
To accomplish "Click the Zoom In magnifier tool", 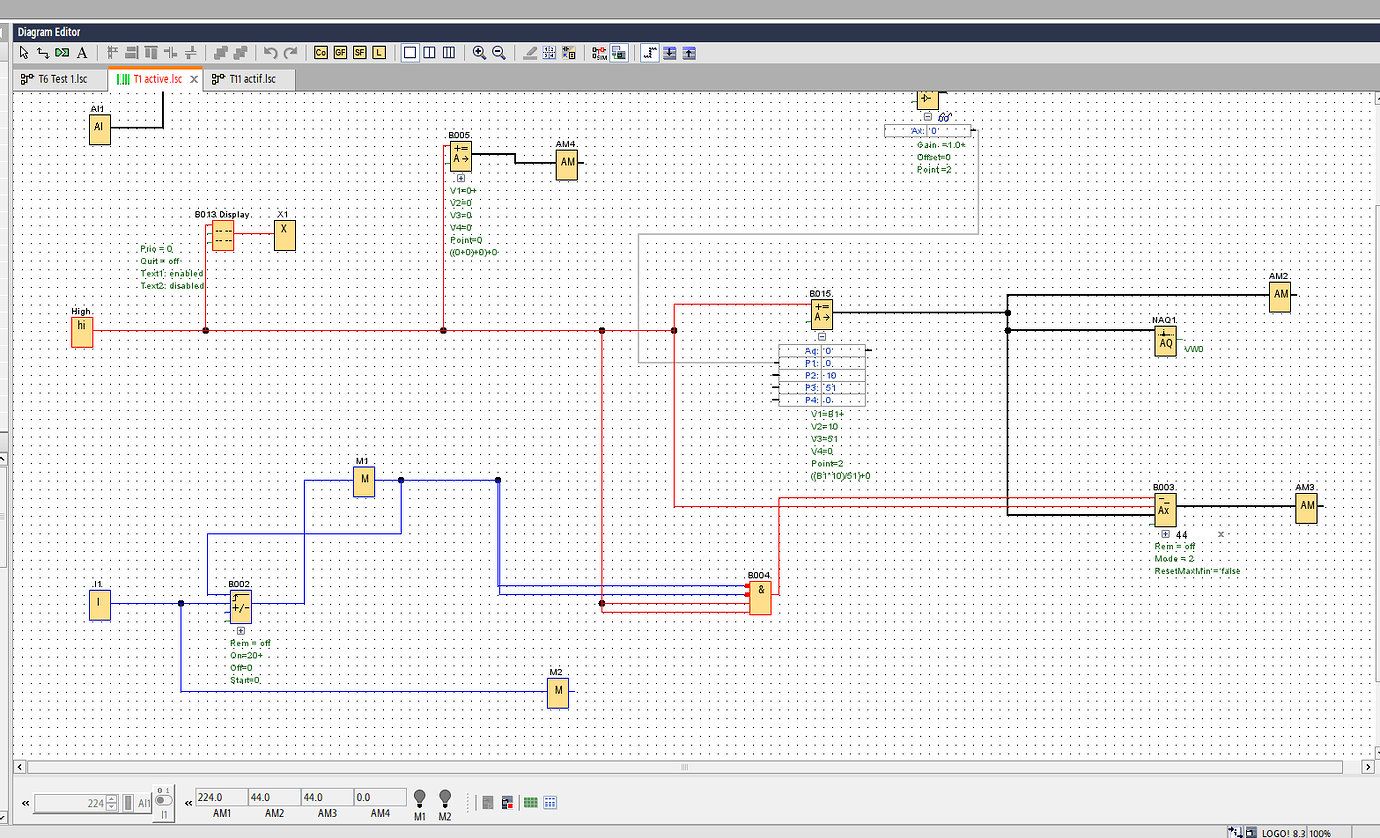I will (x=481, y=52).
